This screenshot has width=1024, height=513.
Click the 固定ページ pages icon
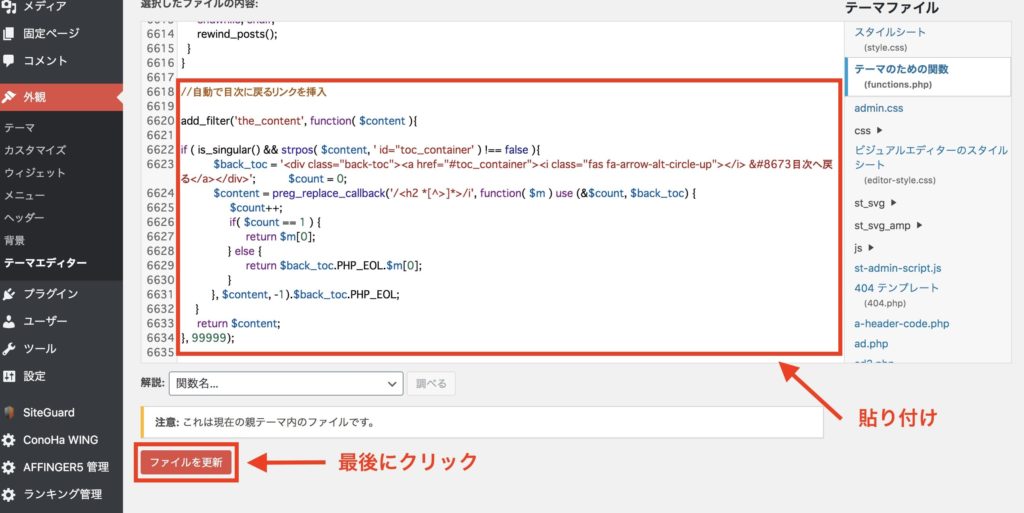[8, 33]
